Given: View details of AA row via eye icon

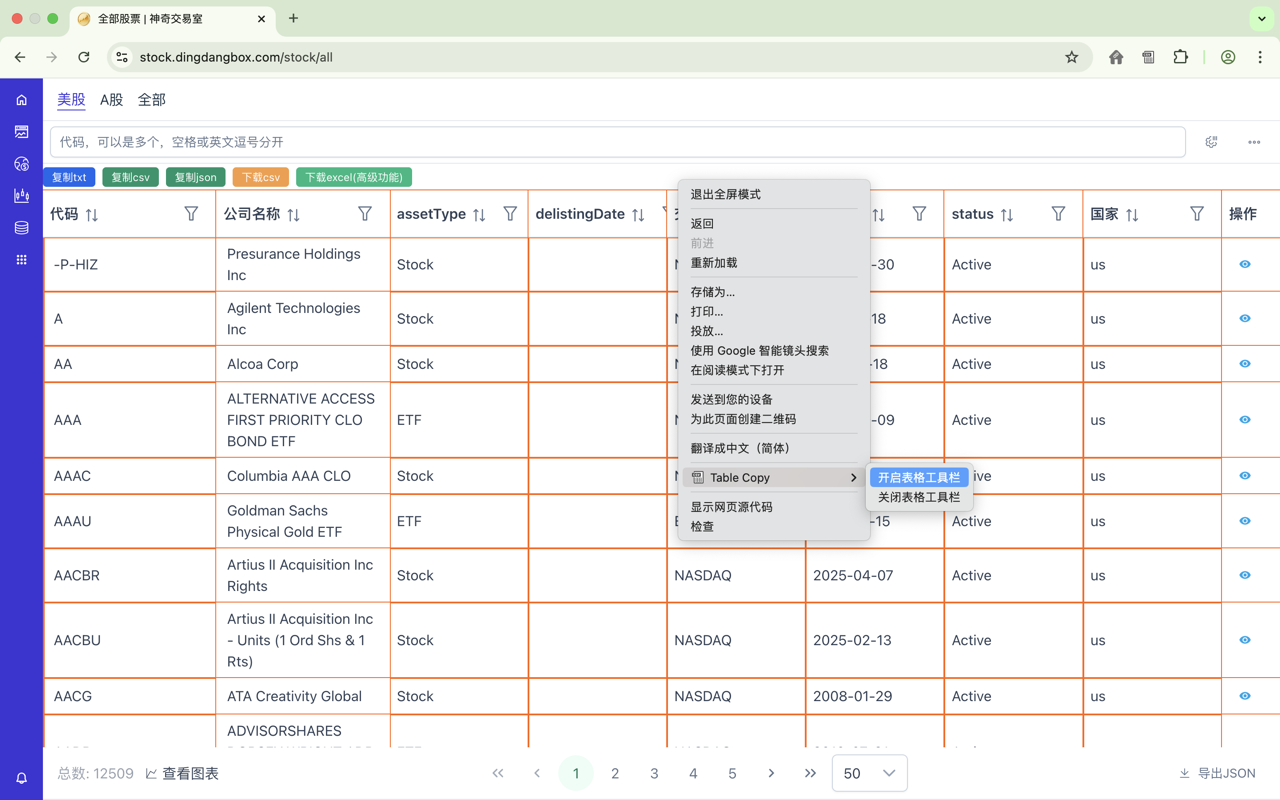Looking at the screenshot, I should (x=1243, y=364).
